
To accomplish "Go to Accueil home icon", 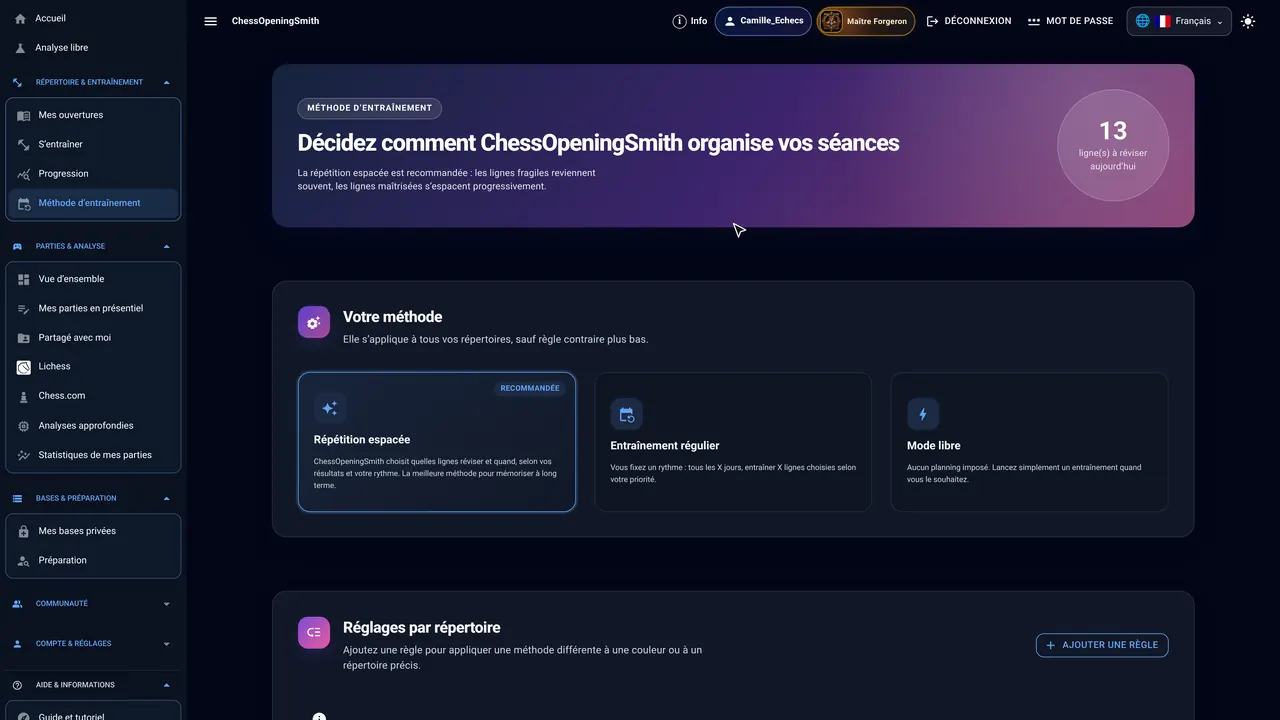I will point(20,19).
